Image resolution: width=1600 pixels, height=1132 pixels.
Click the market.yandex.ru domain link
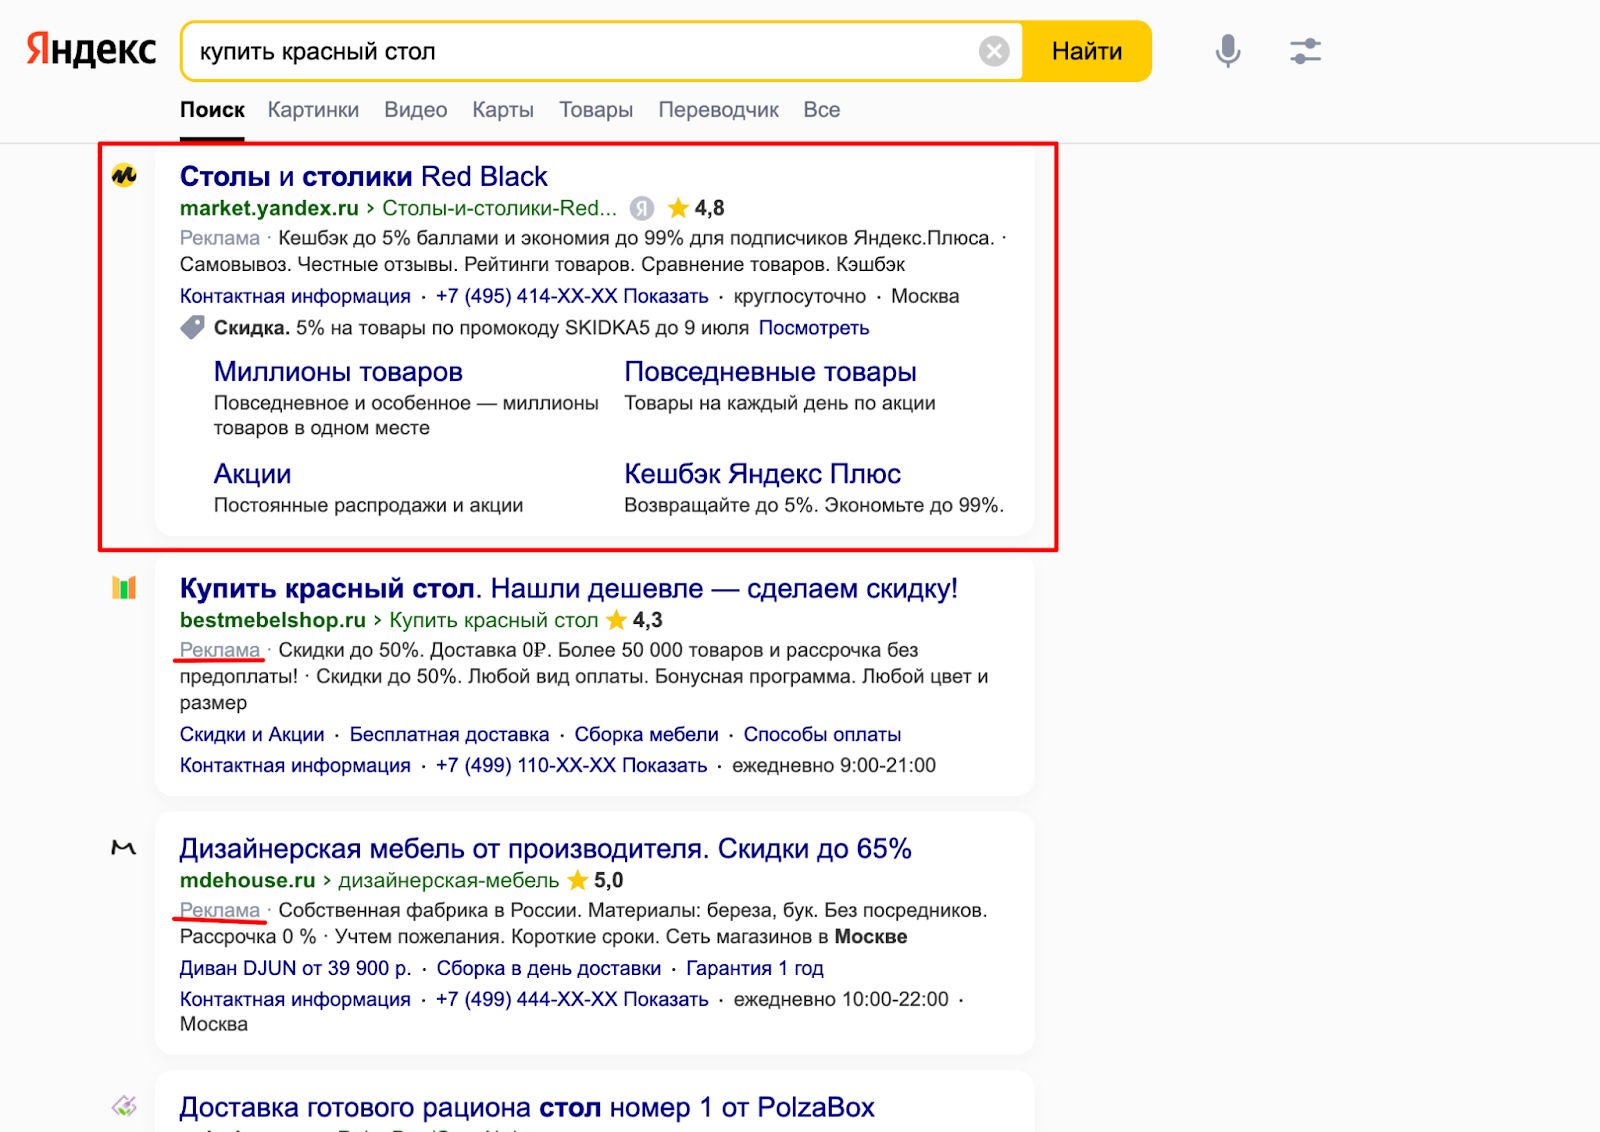point(269,208)
